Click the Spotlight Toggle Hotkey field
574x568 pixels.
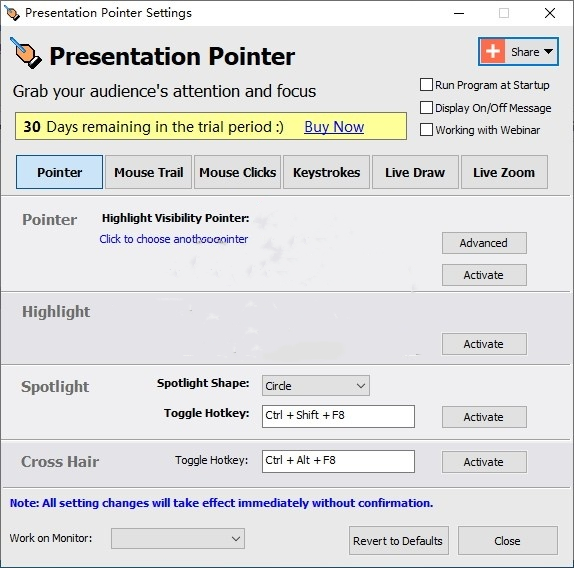coord(338,416)
